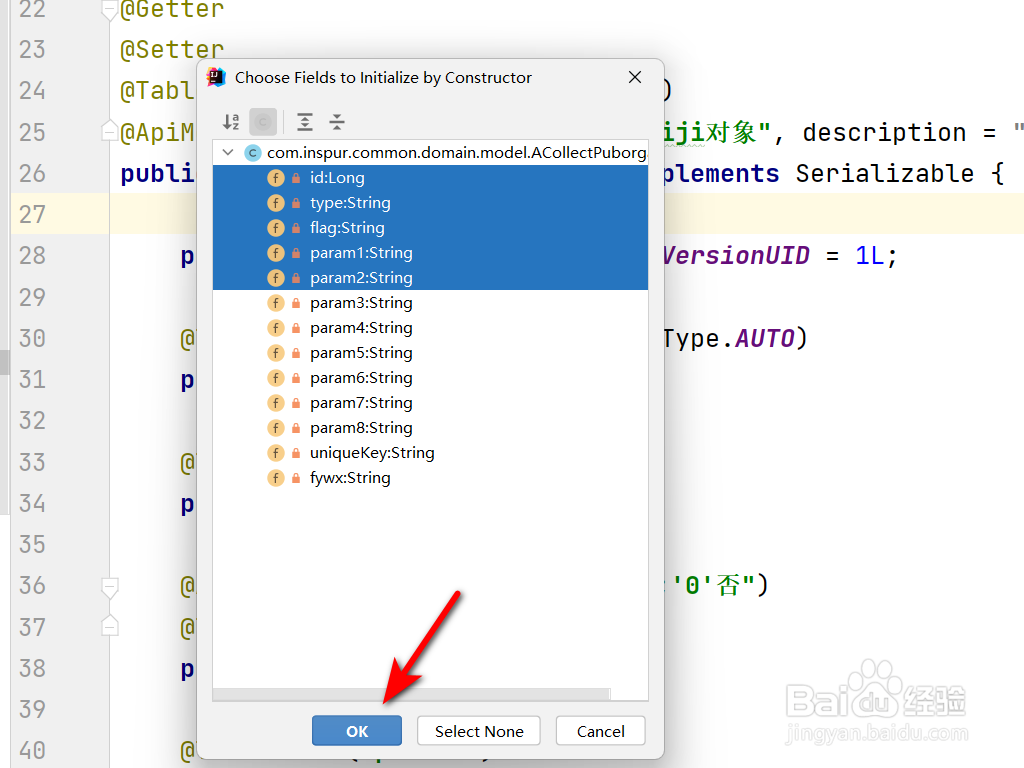Viewport: 1024px width, 768px height.
Task: Click the fold toggle at line 25
Action: pos(110,131)
